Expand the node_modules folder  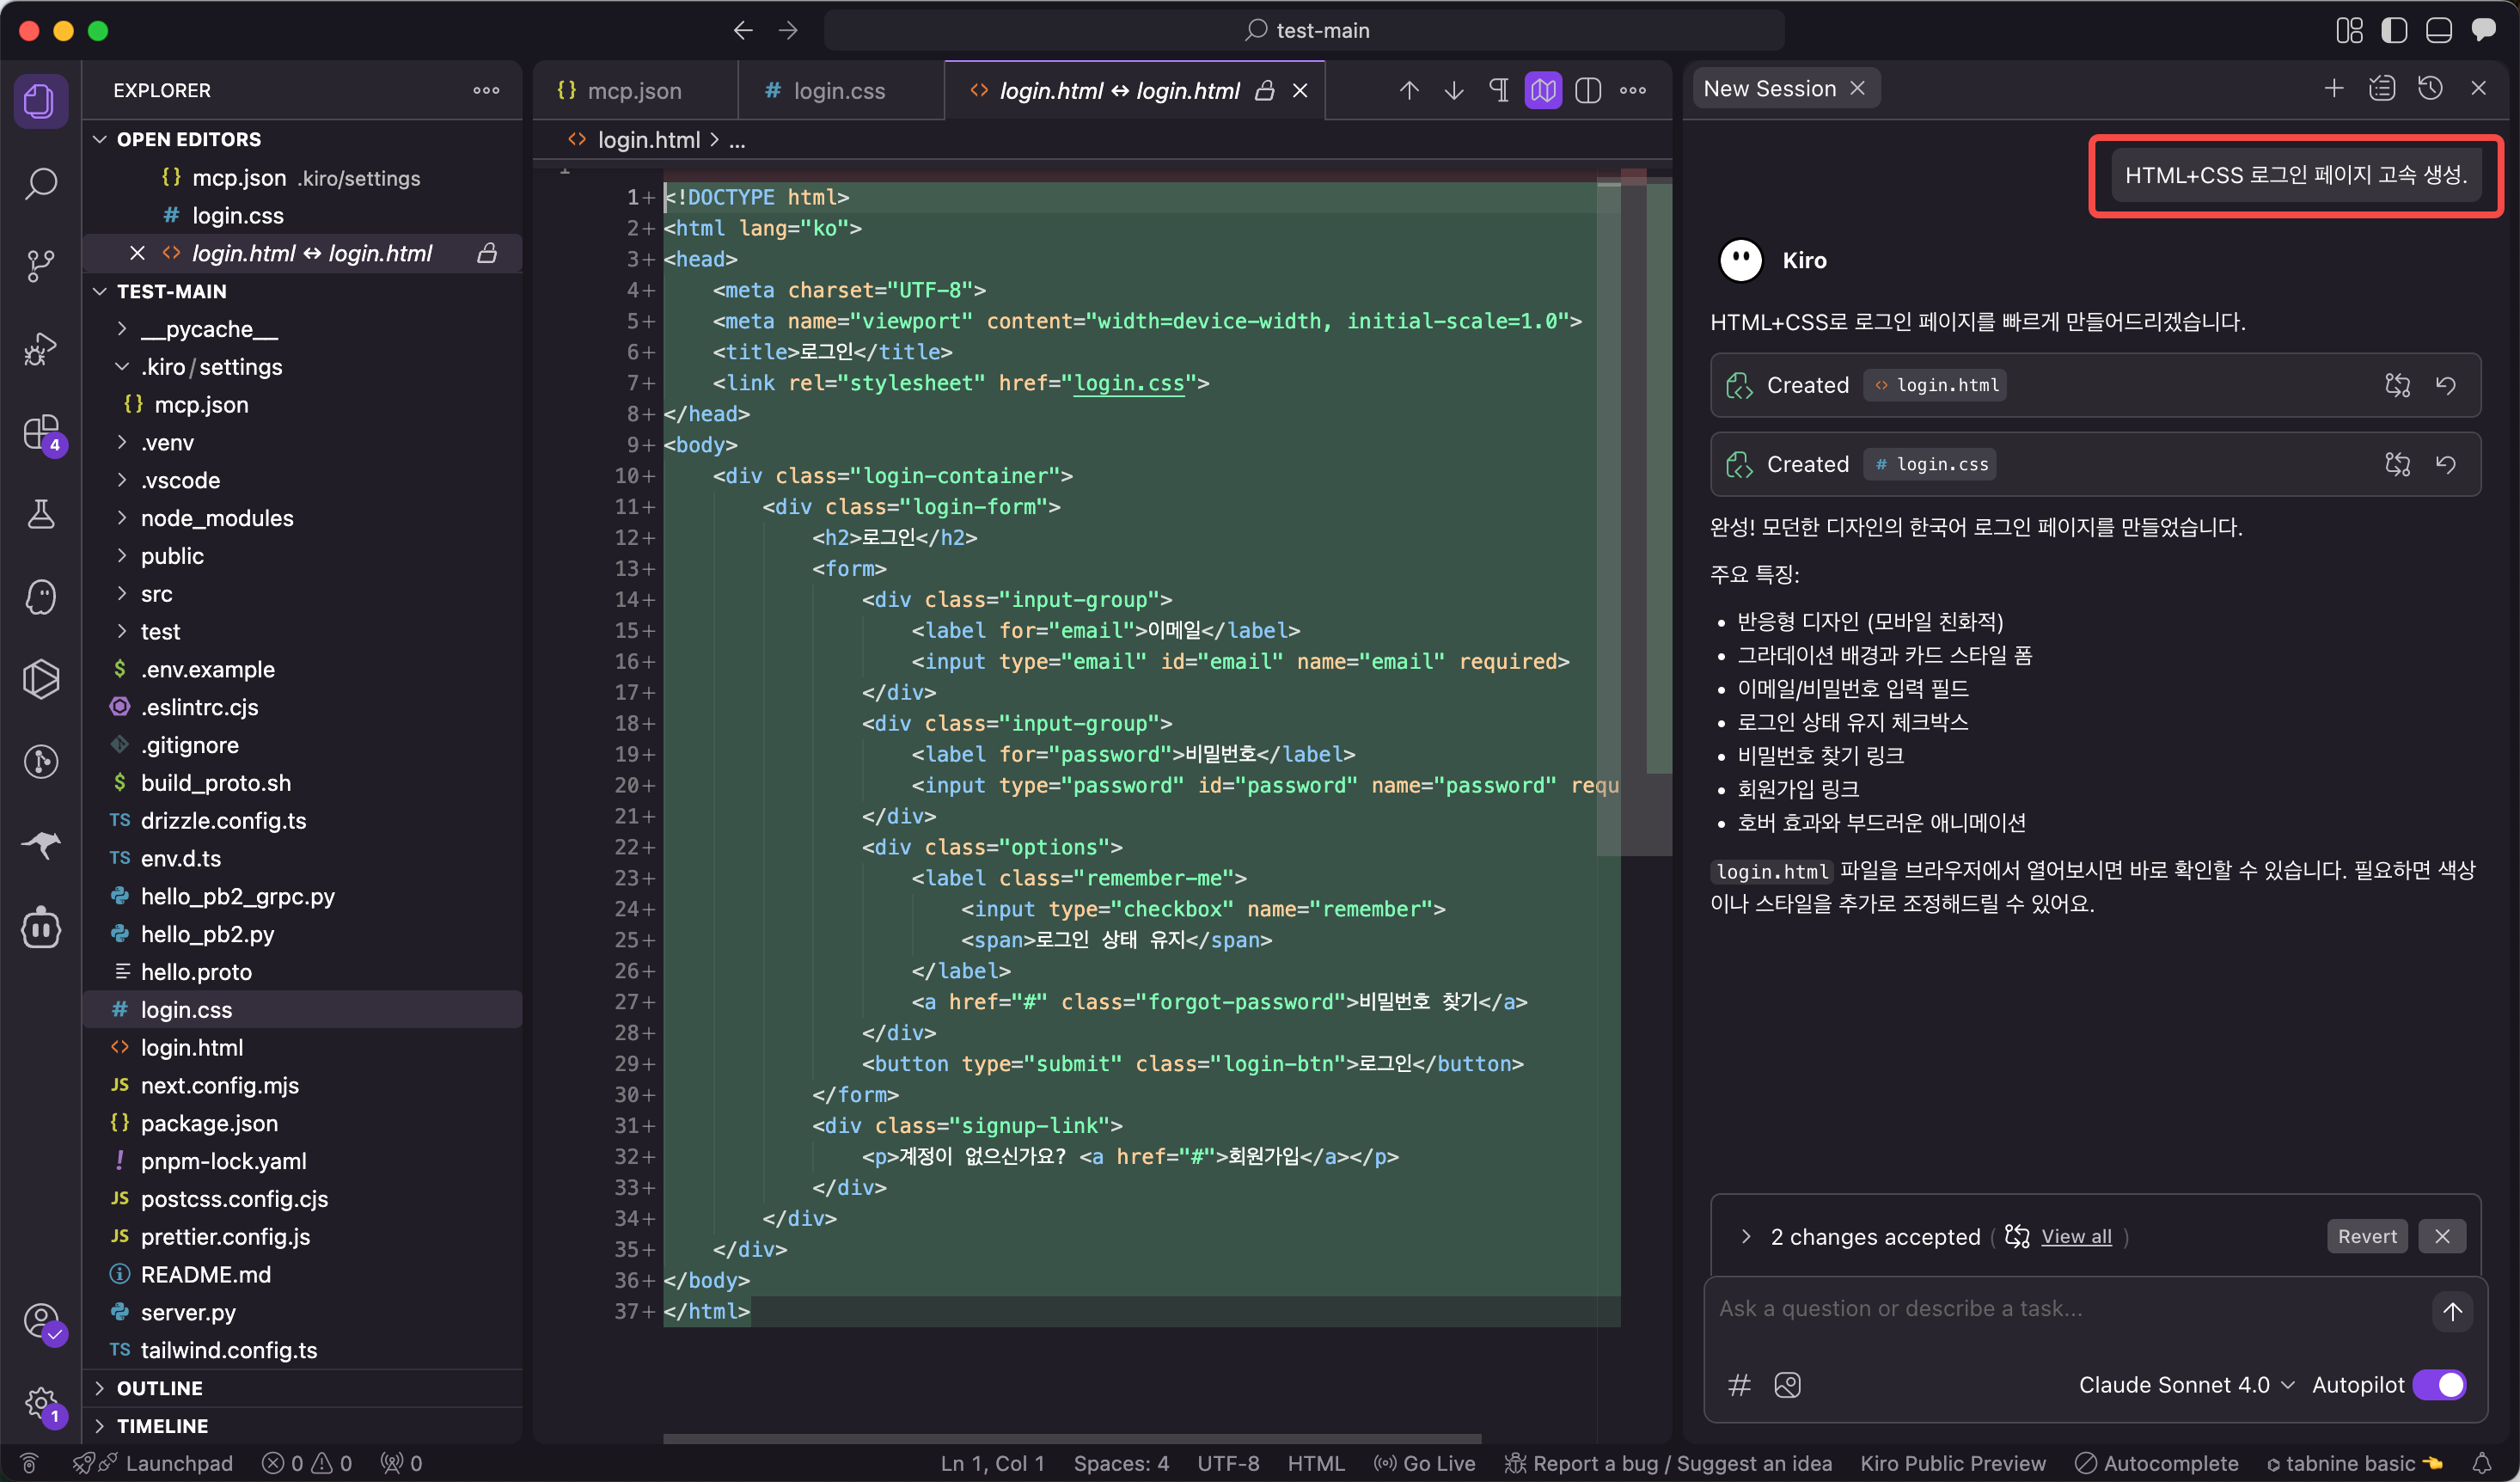[x=216, y=518]
